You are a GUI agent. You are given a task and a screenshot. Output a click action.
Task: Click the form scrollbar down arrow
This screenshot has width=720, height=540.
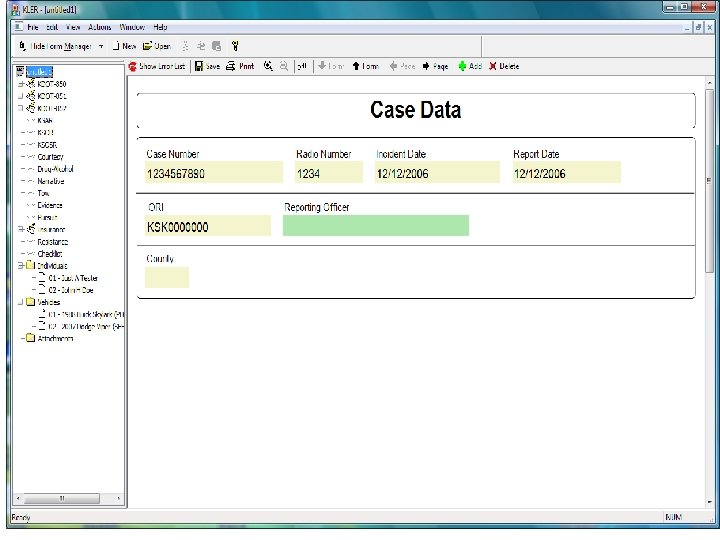pyautogui.click(x=709, y=502)
